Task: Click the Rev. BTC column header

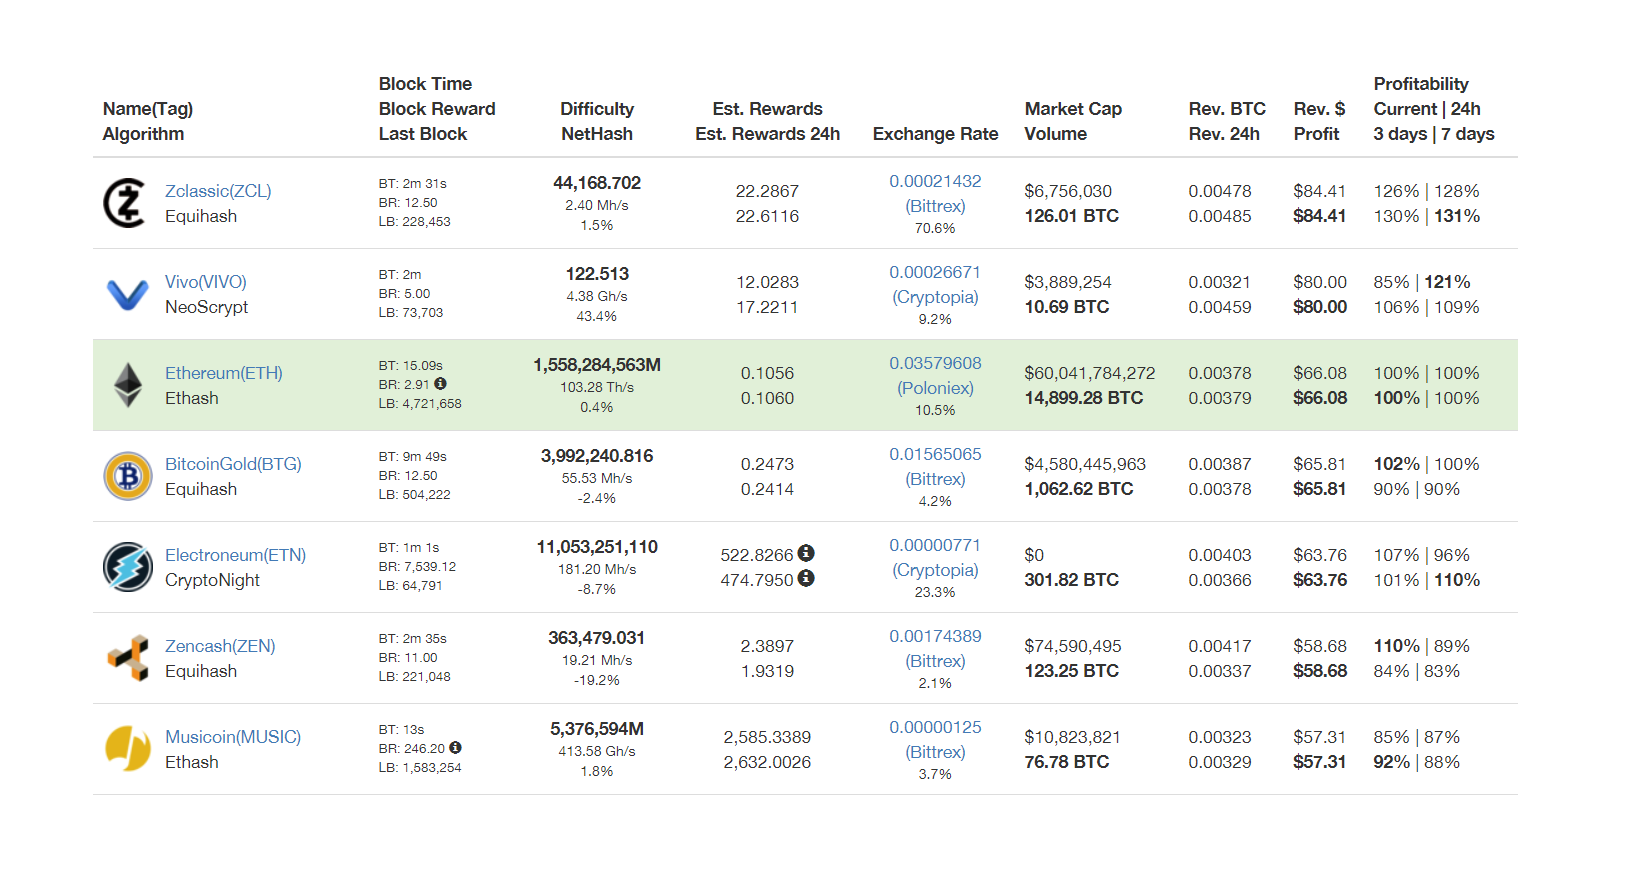Action: tap(1227, 109)
